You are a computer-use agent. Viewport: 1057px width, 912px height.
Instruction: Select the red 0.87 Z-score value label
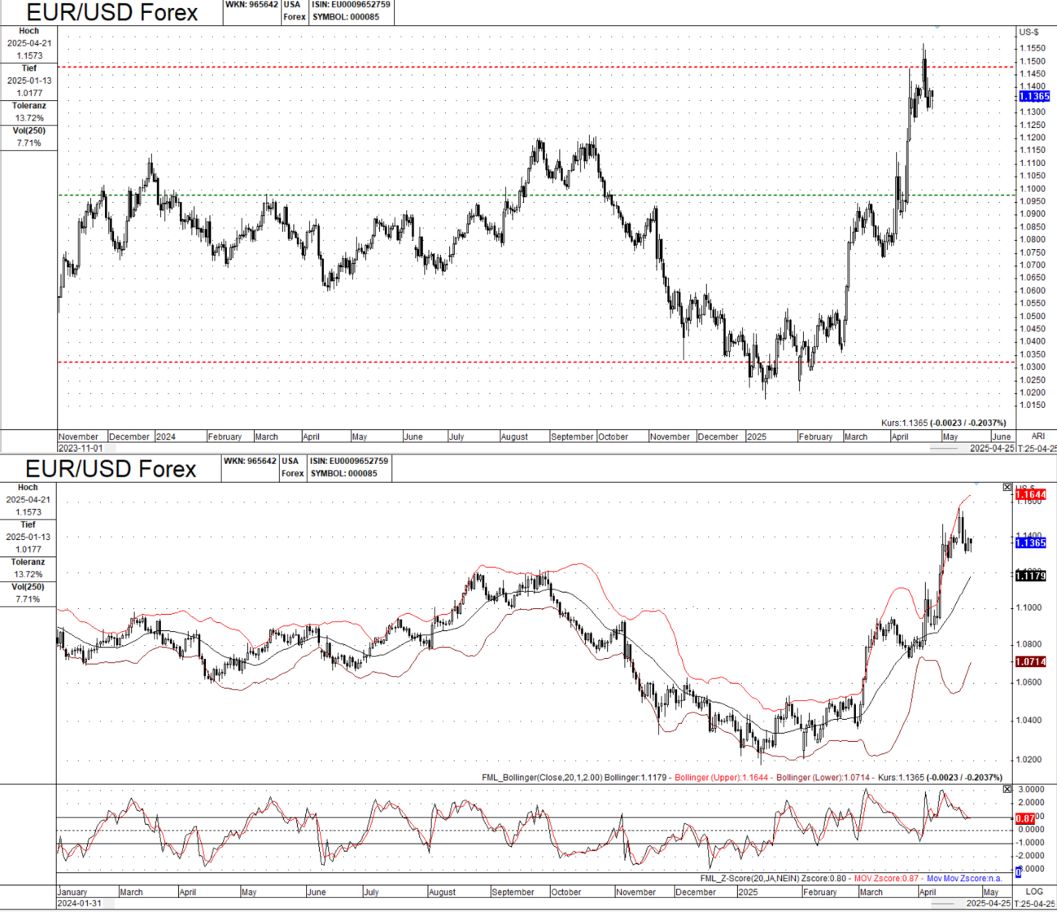(x=1025, y=818)
